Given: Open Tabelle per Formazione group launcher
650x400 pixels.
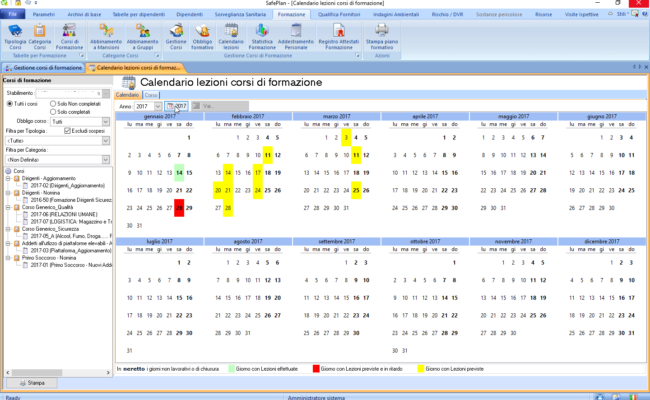Looking at the screenshot, I should 82,56.
